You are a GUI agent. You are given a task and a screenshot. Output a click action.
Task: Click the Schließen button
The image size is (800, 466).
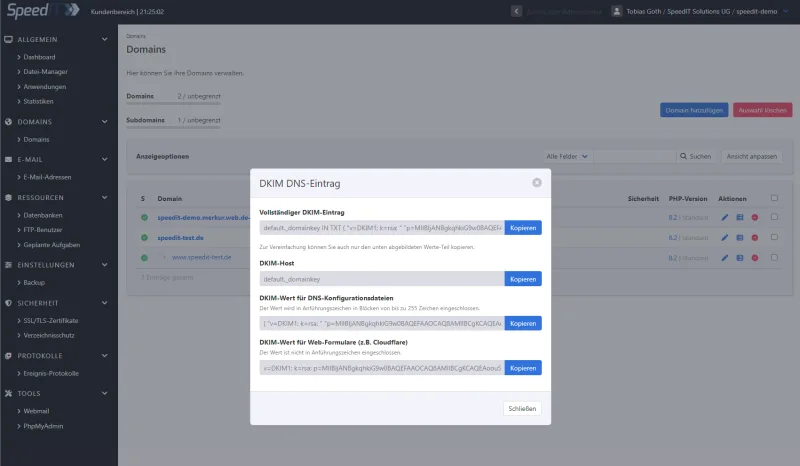[x=522, y=408]
